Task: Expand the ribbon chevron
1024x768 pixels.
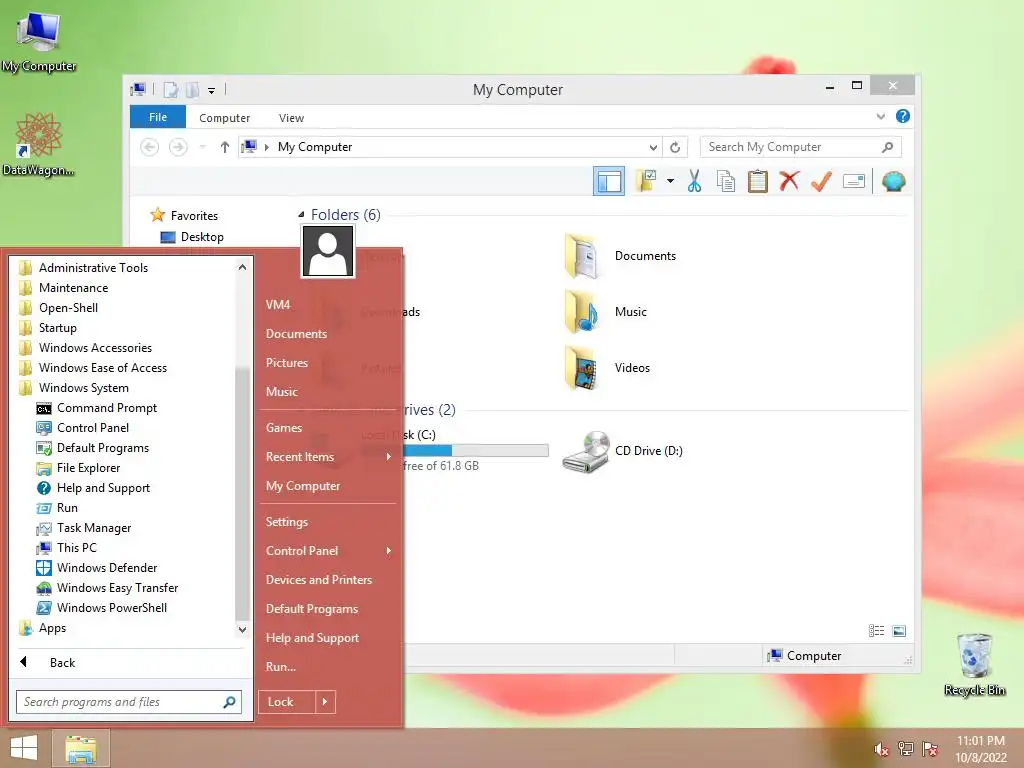Action: [x=880, y=116]
